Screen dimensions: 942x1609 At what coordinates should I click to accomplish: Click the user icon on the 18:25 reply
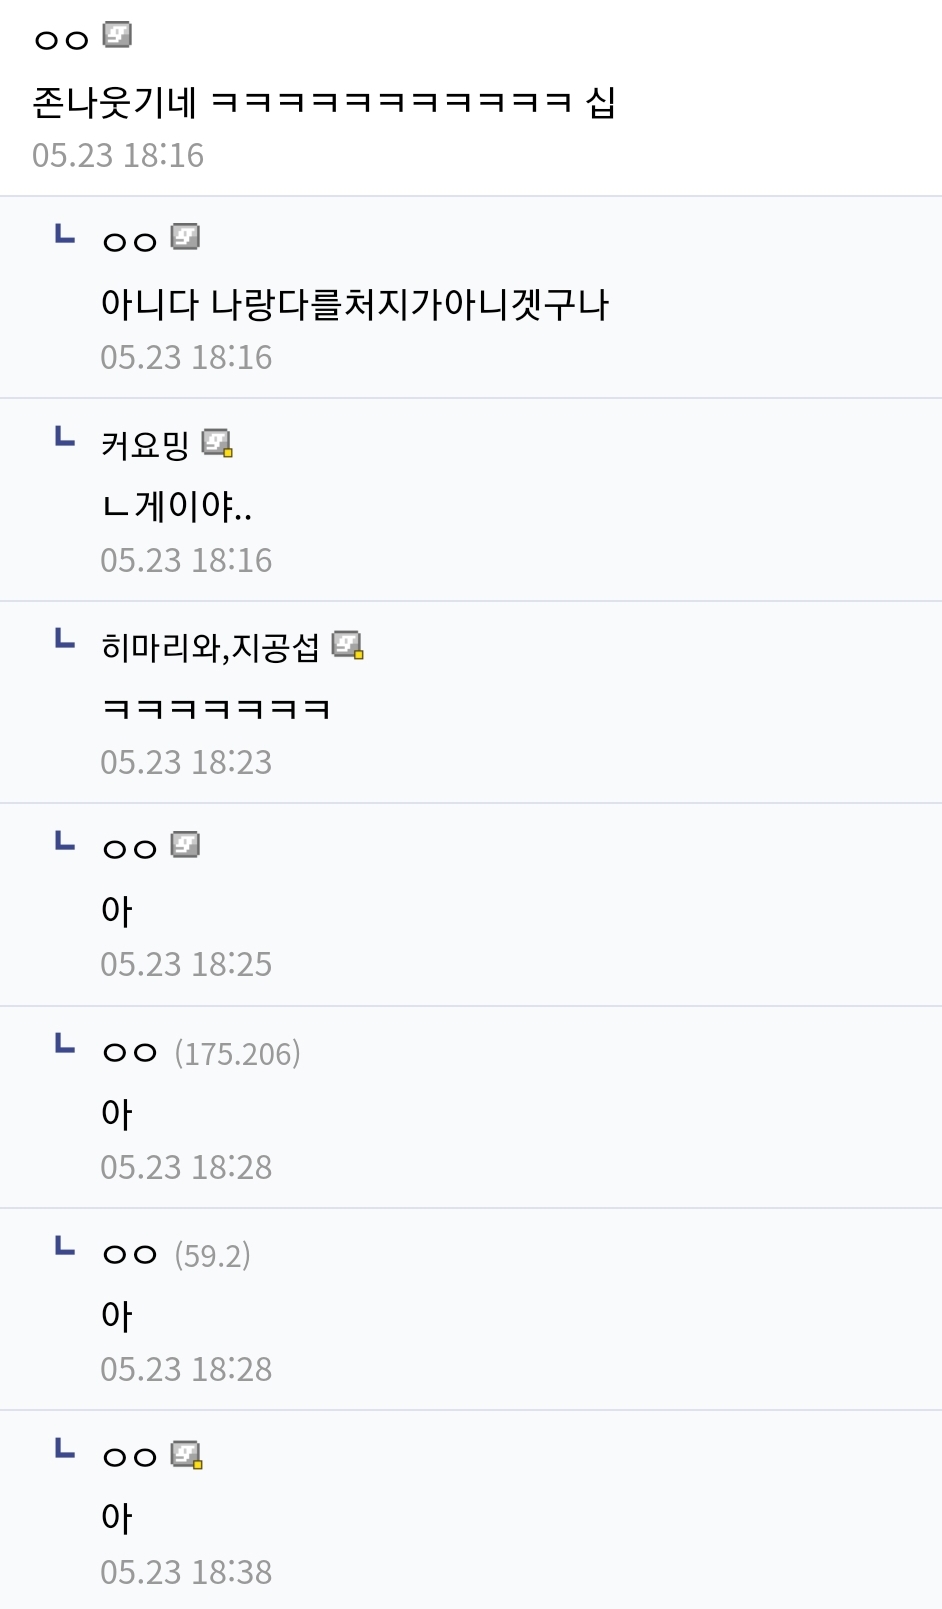(x=185, y=846)
